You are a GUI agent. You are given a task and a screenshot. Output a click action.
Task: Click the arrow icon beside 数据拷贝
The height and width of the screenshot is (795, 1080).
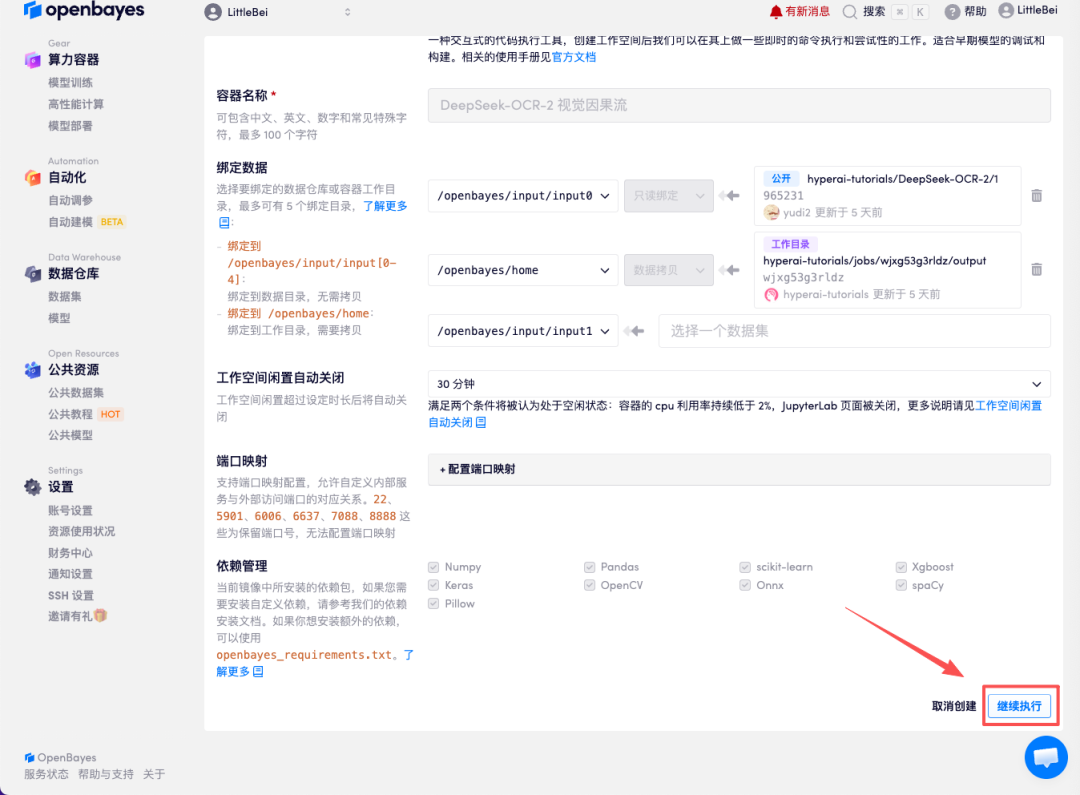[x=729, y=270]
